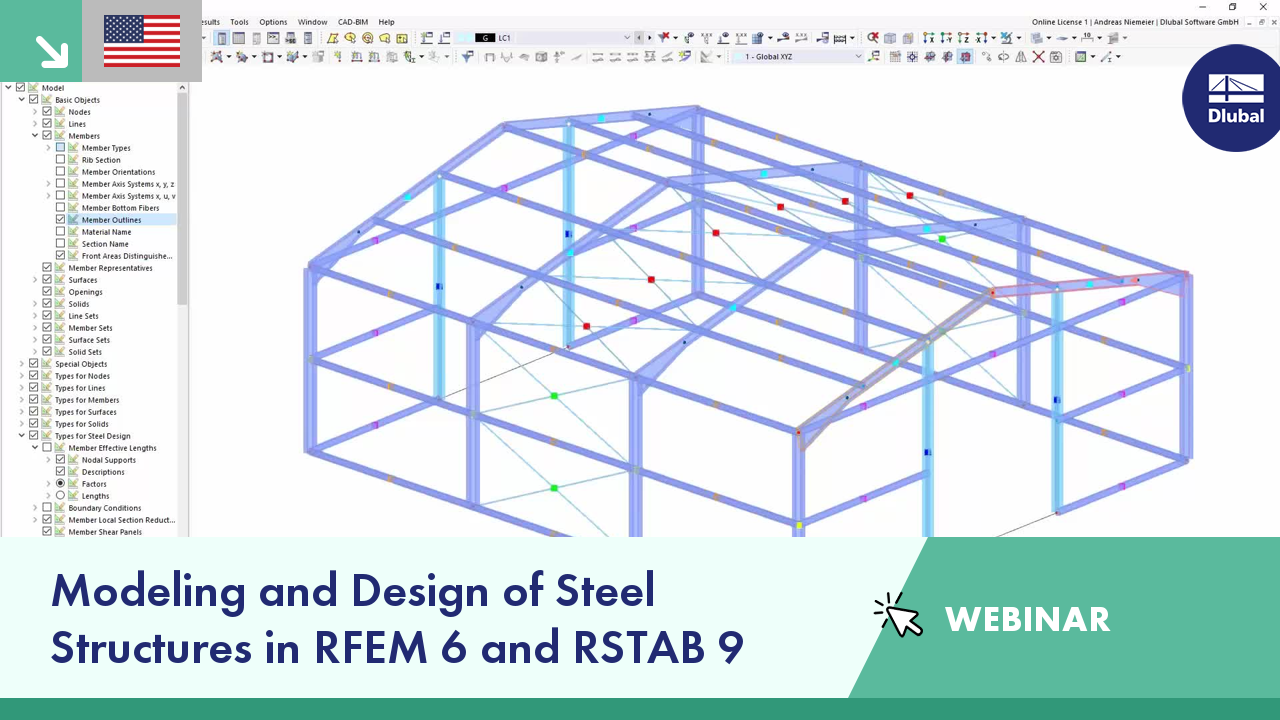1280x720 pixels.
Task: Click the red Delete All toolbar icon
Action: [x=1038, y=56]
